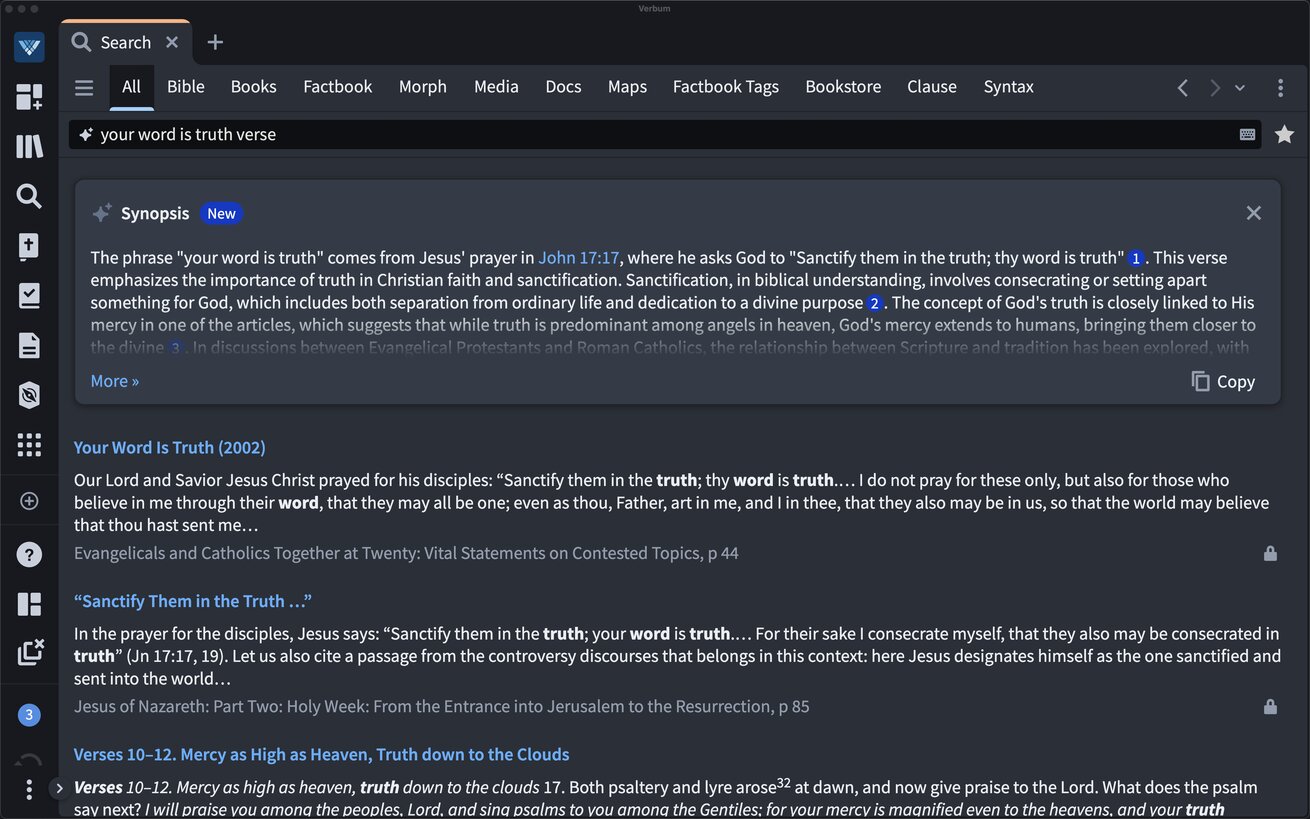
Task: Open the sidebar Search magnifier icon
Action: pos(29,196)
